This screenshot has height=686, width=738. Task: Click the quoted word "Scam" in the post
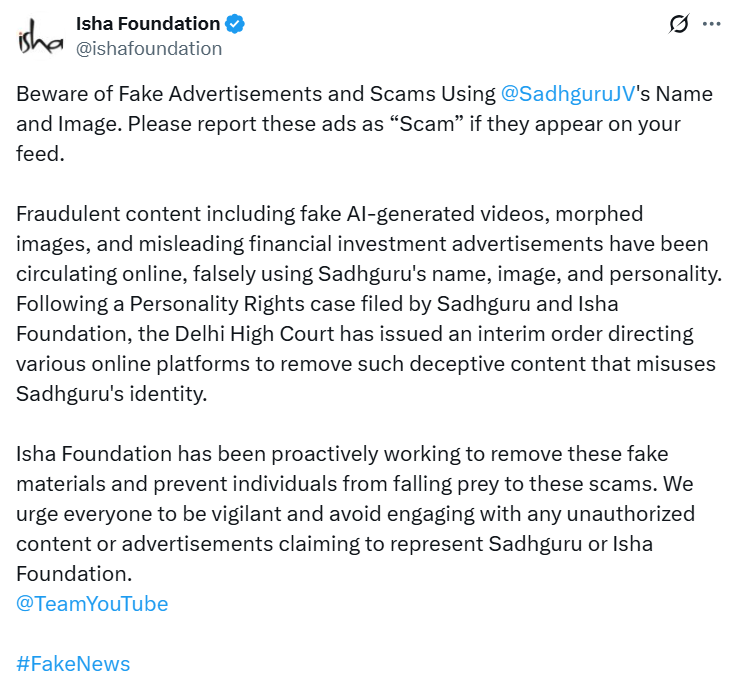tap(426, 124)
